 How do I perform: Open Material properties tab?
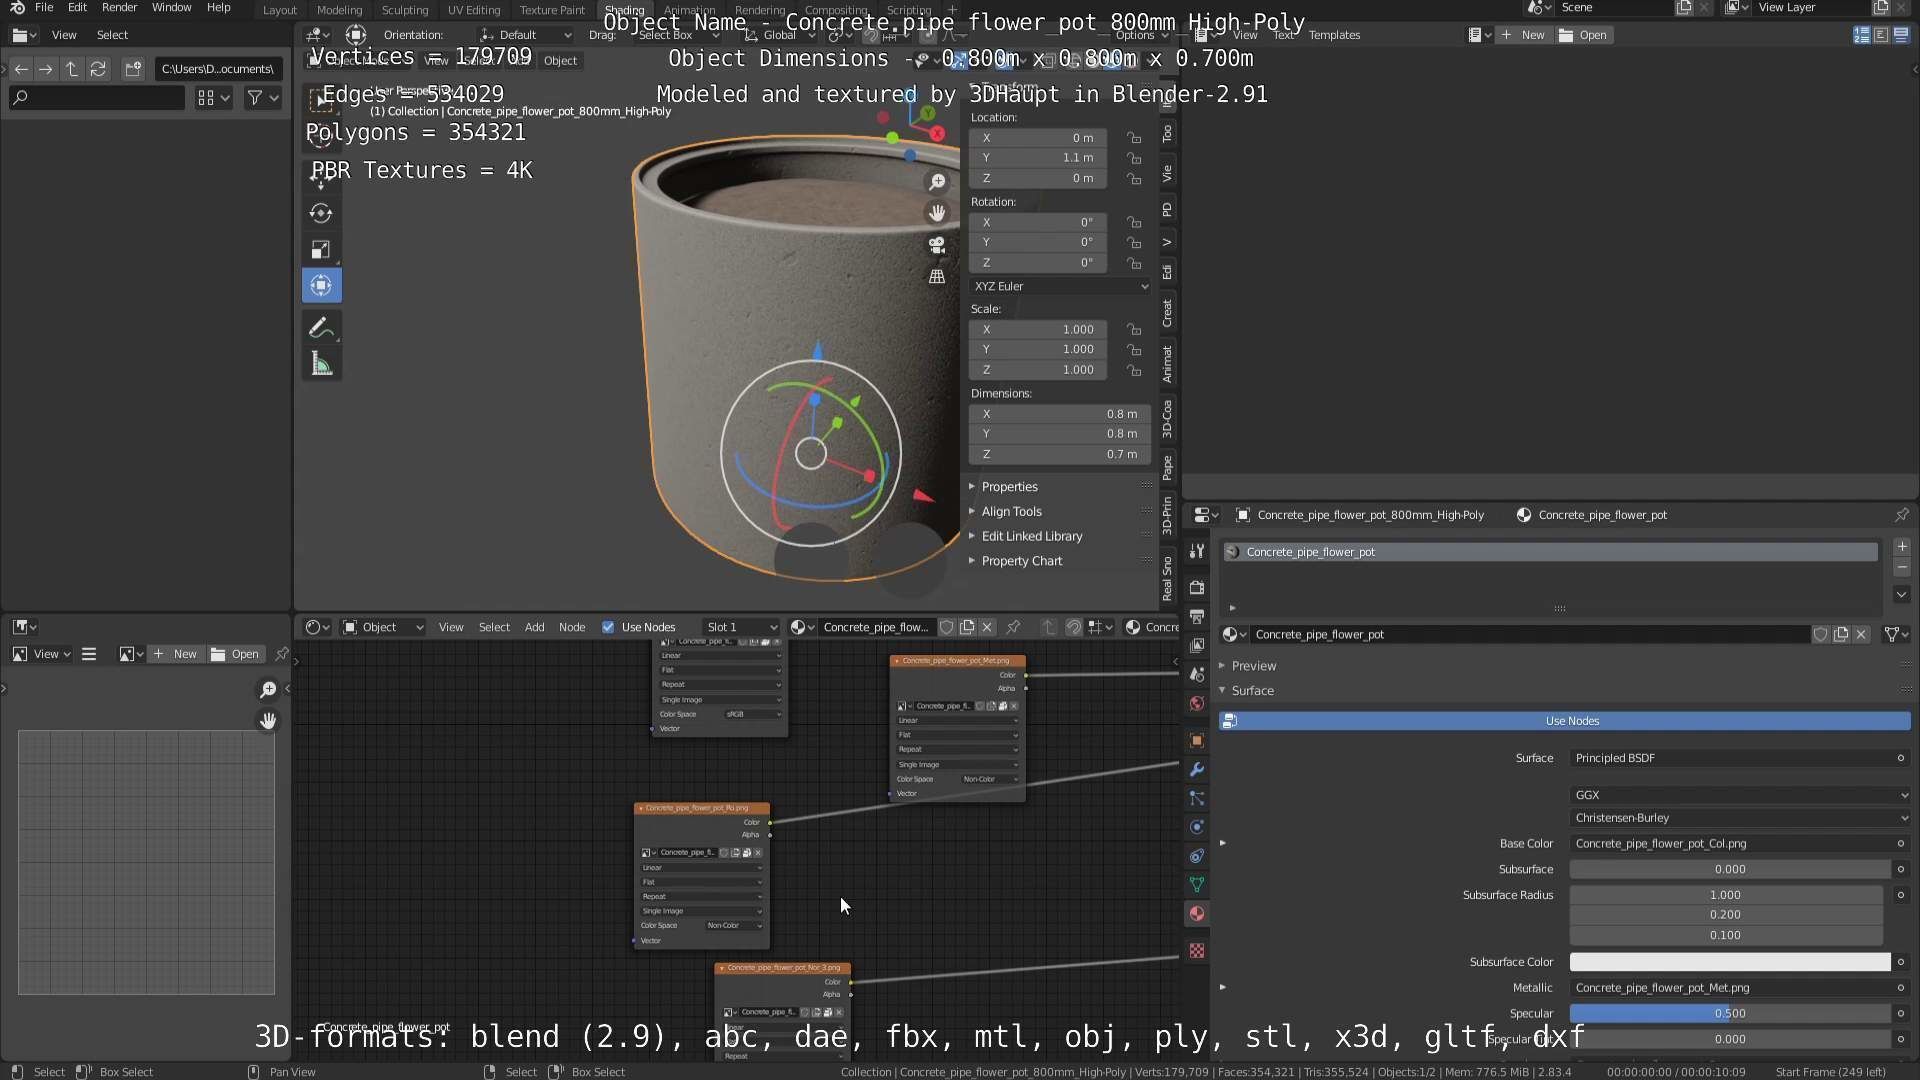click(x=1197, y=914)
